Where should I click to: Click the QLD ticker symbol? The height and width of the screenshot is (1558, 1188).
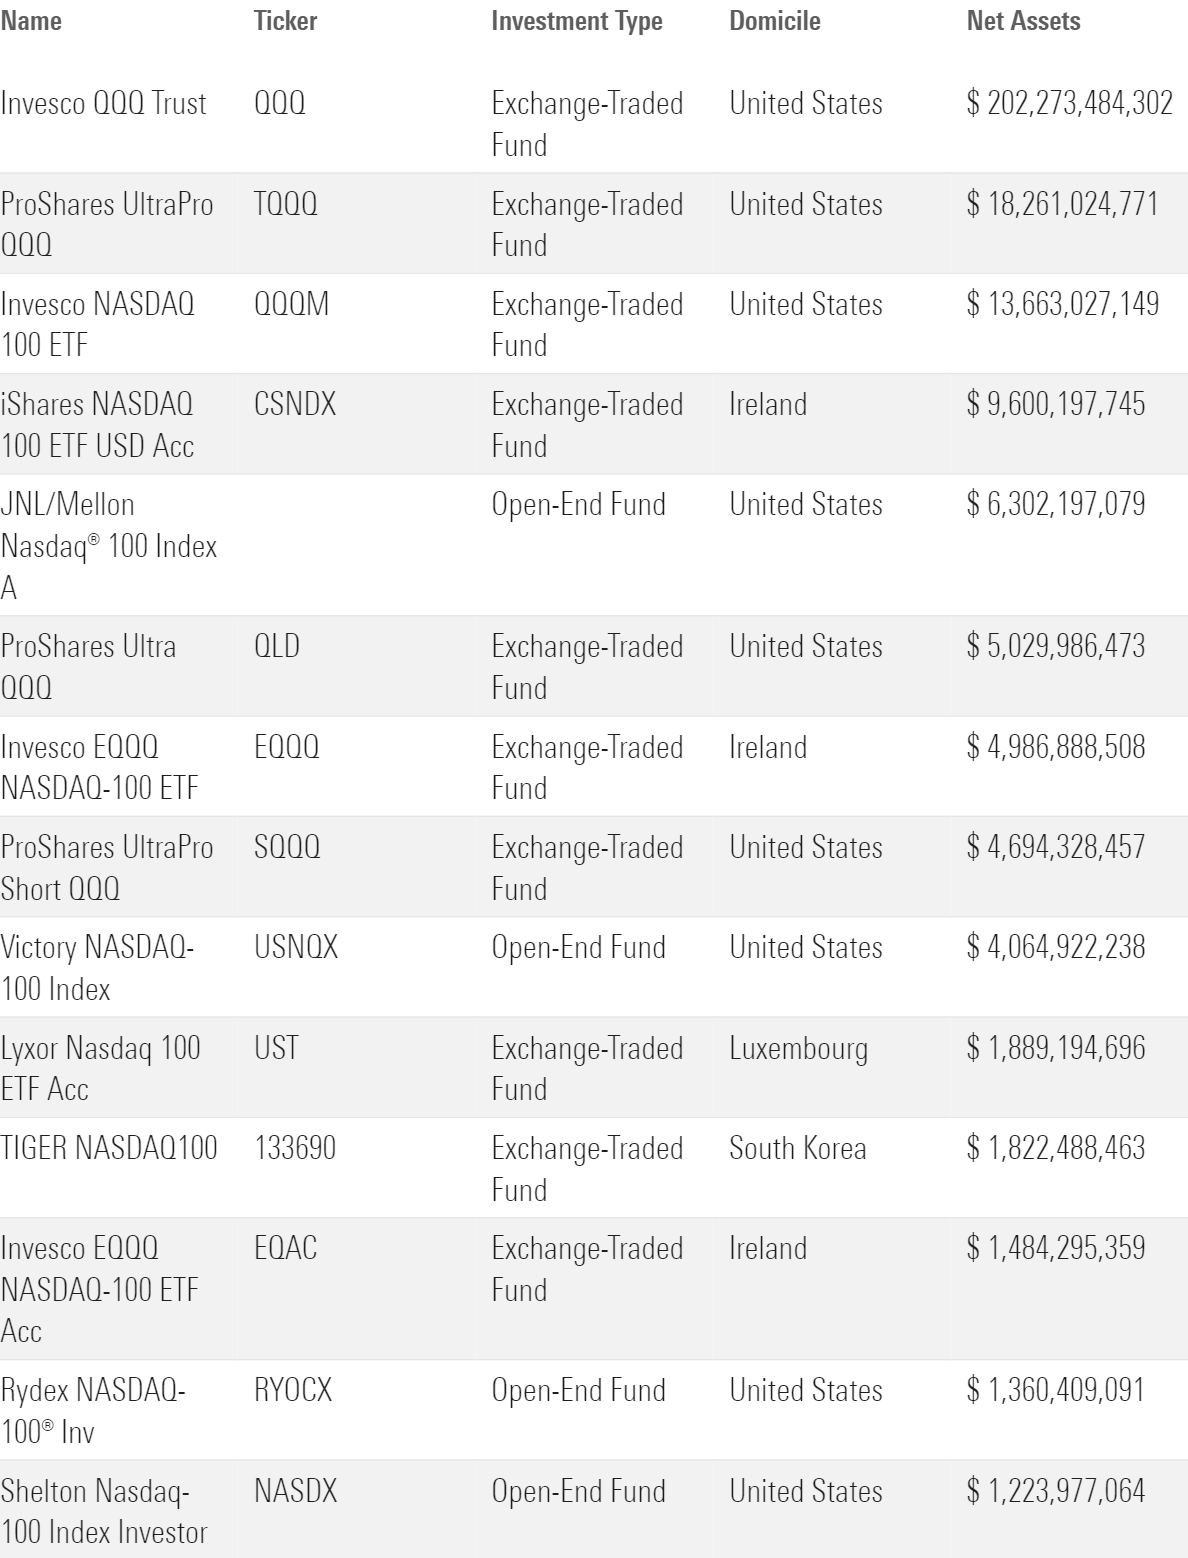[277, 646]
